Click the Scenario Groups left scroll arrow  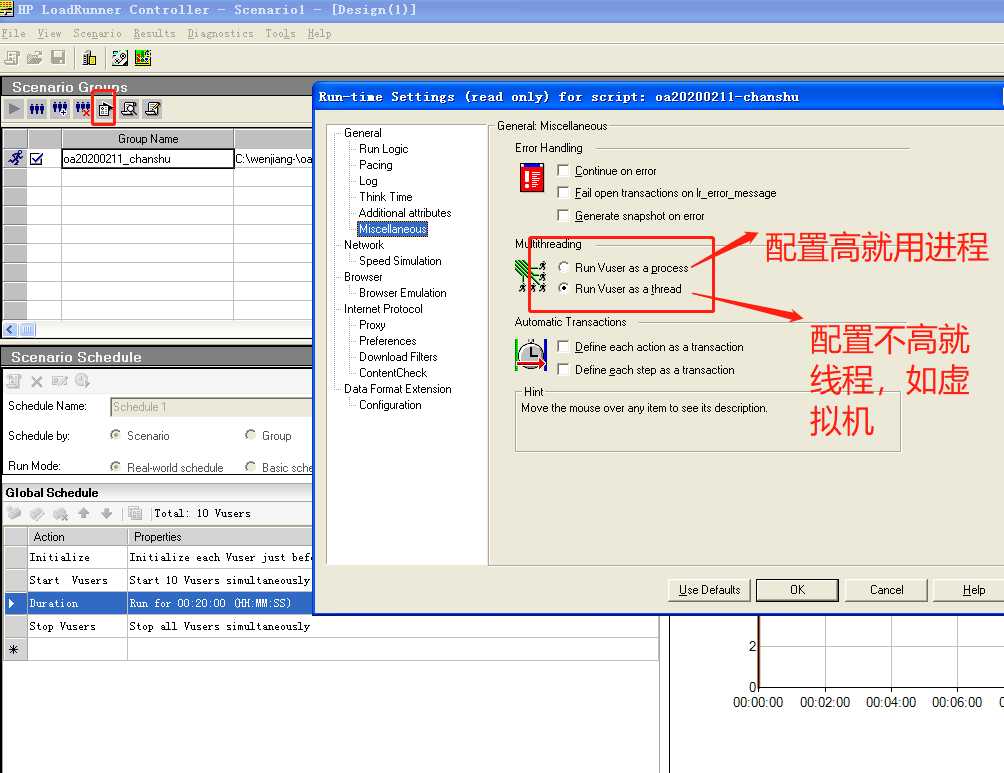point(10,329)
